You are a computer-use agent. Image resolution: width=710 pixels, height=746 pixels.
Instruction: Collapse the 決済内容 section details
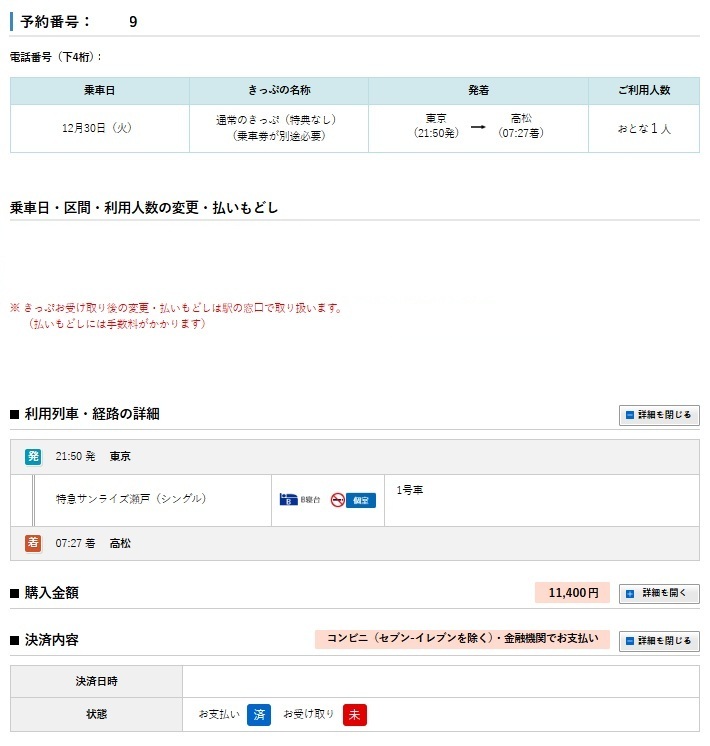pos(659,641)
